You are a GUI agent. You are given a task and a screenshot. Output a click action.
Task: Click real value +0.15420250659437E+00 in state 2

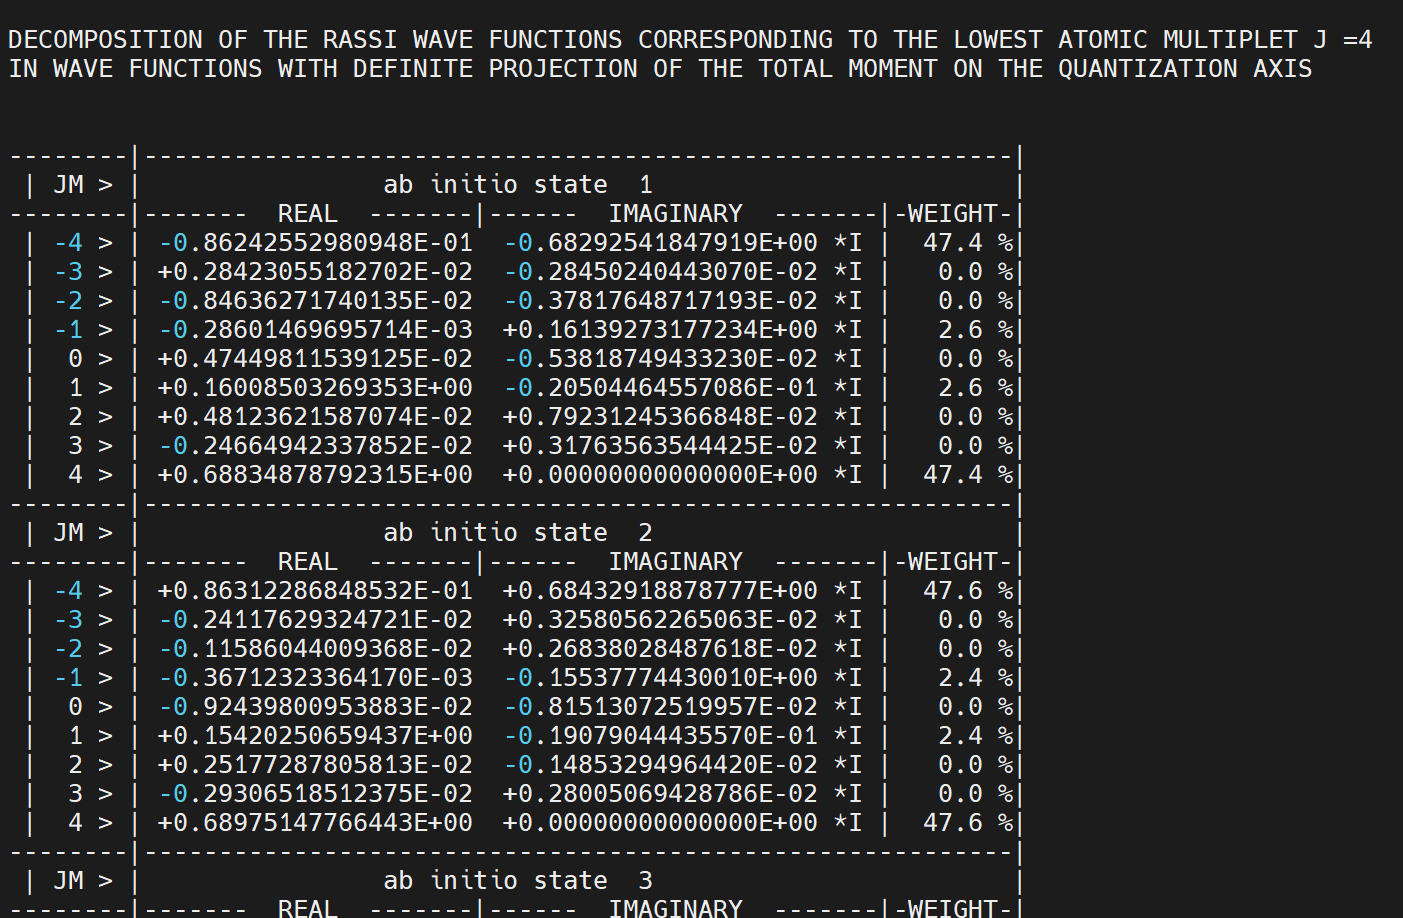315,736
